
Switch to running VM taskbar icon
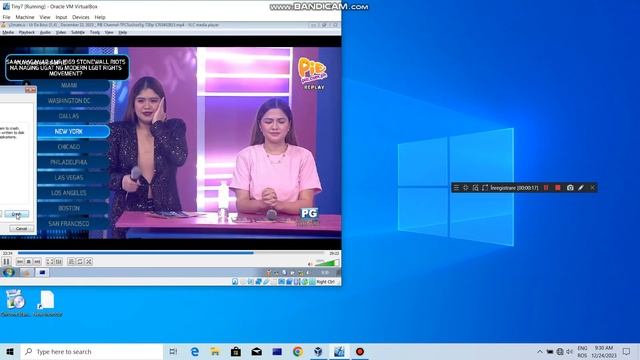pos(339,351)
